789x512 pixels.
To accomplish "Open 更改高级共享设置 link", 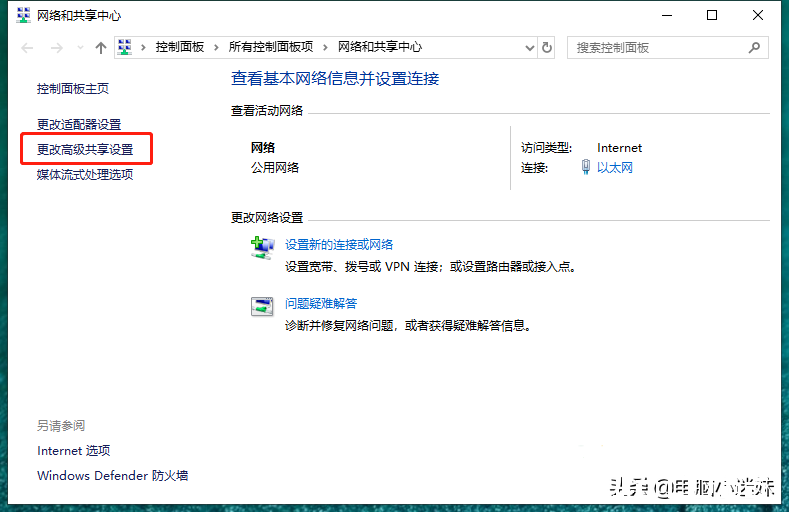I will 85,149.
